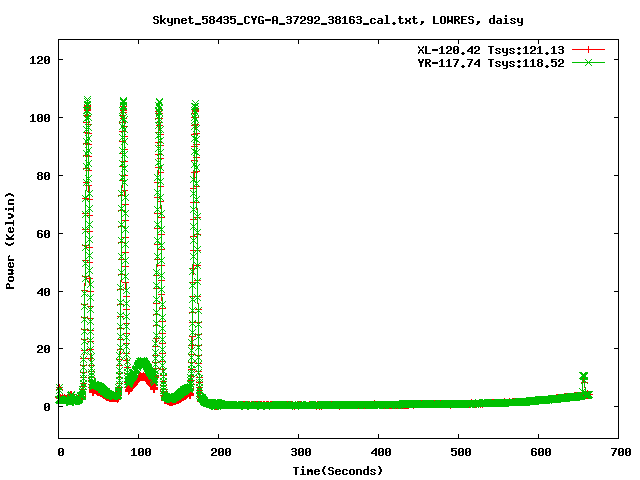Click the y-axis tick label 80
Image resolution: width=640 pixels, height=480 pixels.
pyautogui.click(x=44, y=176)
